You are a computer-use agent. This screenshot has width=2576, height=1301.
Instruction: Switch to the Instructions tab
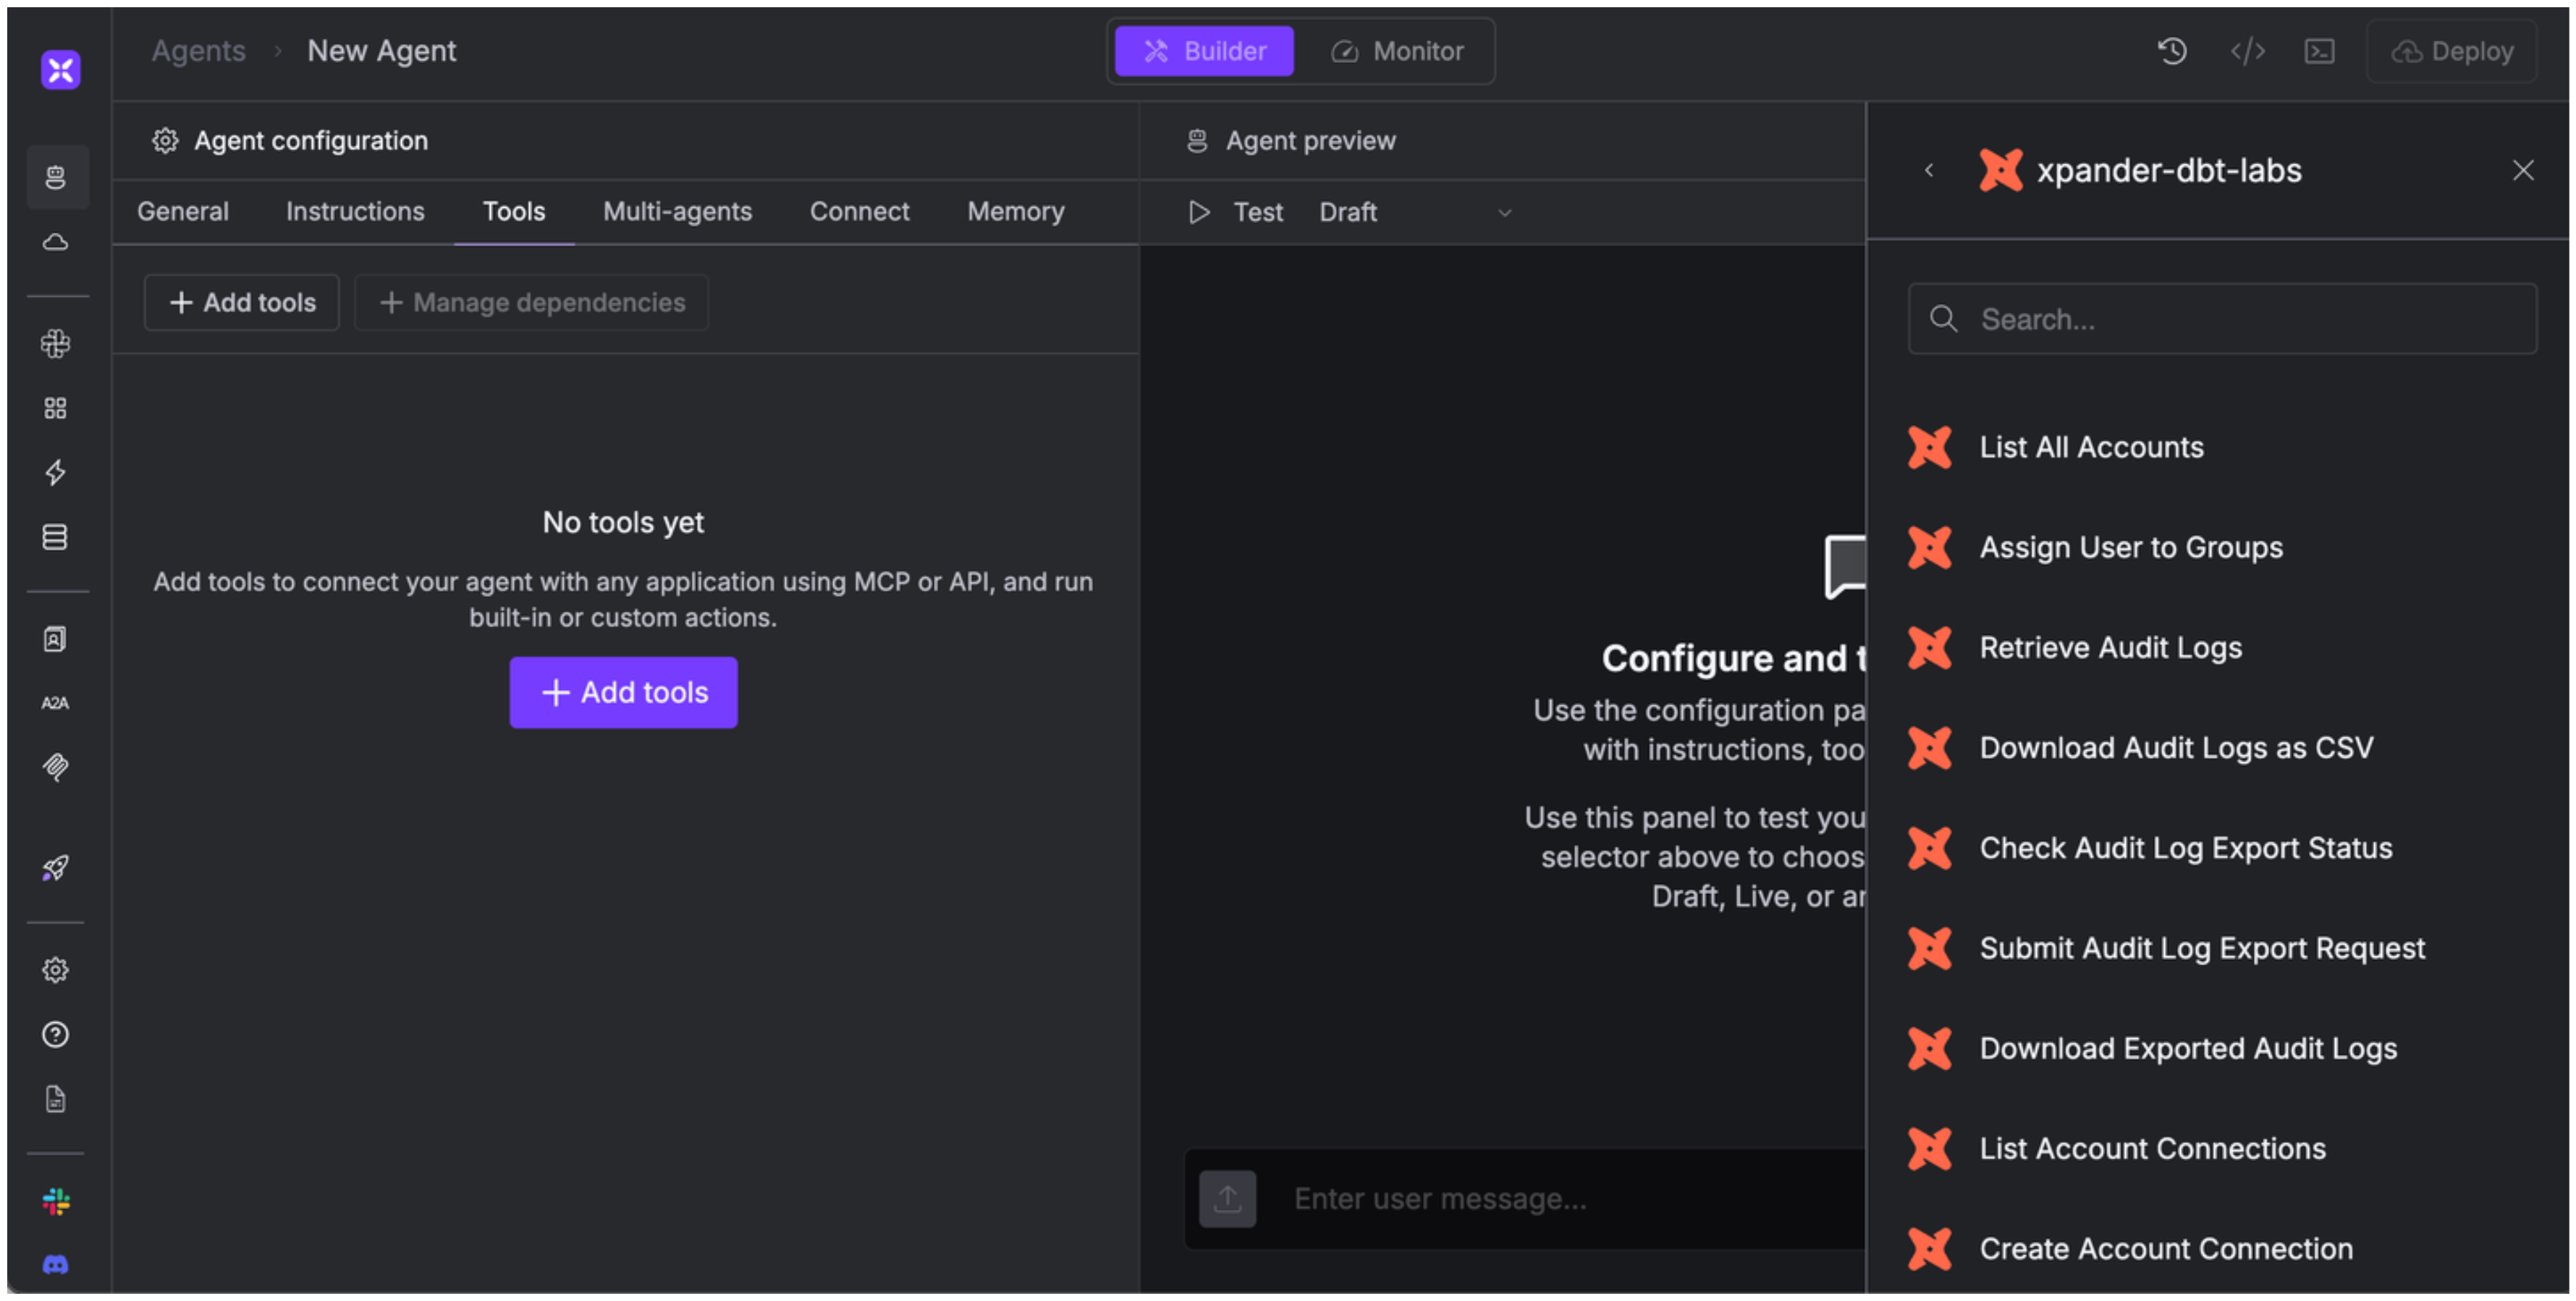pos(355,211)
